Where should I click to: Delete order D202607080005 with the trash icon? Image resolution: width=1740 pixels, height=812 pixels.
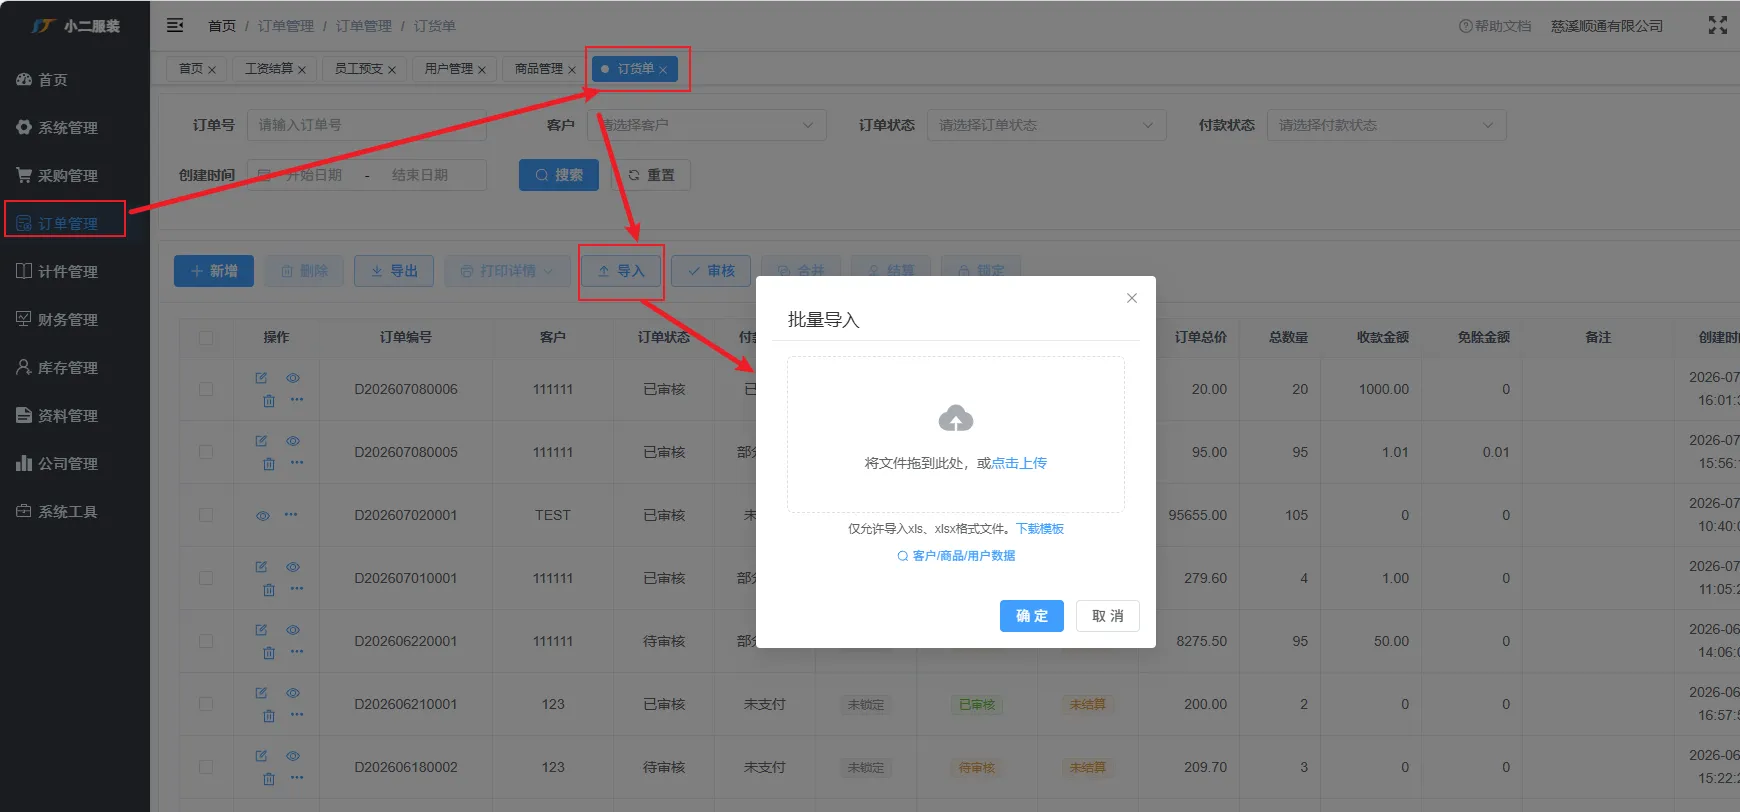[x=269, y=463]
